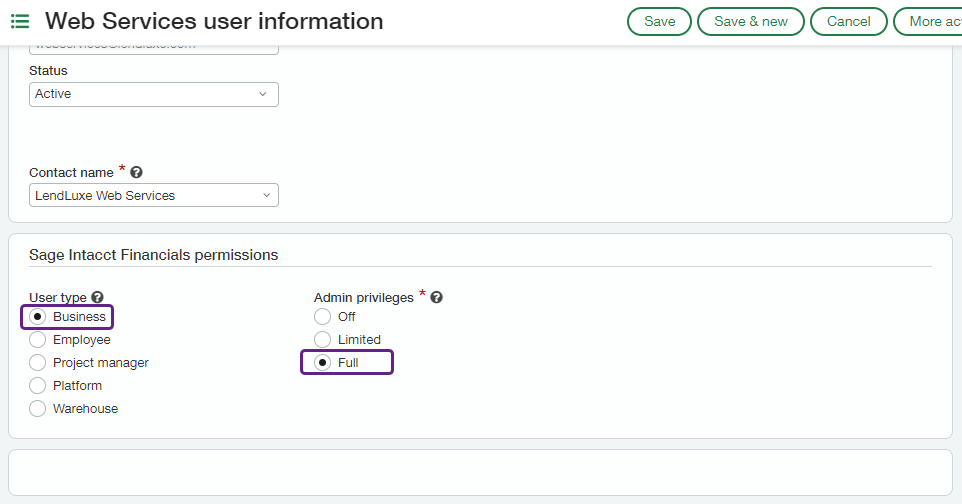
Task: Click help icon next to Contact name
Action: pyautogui.click(x=136, y=173)
